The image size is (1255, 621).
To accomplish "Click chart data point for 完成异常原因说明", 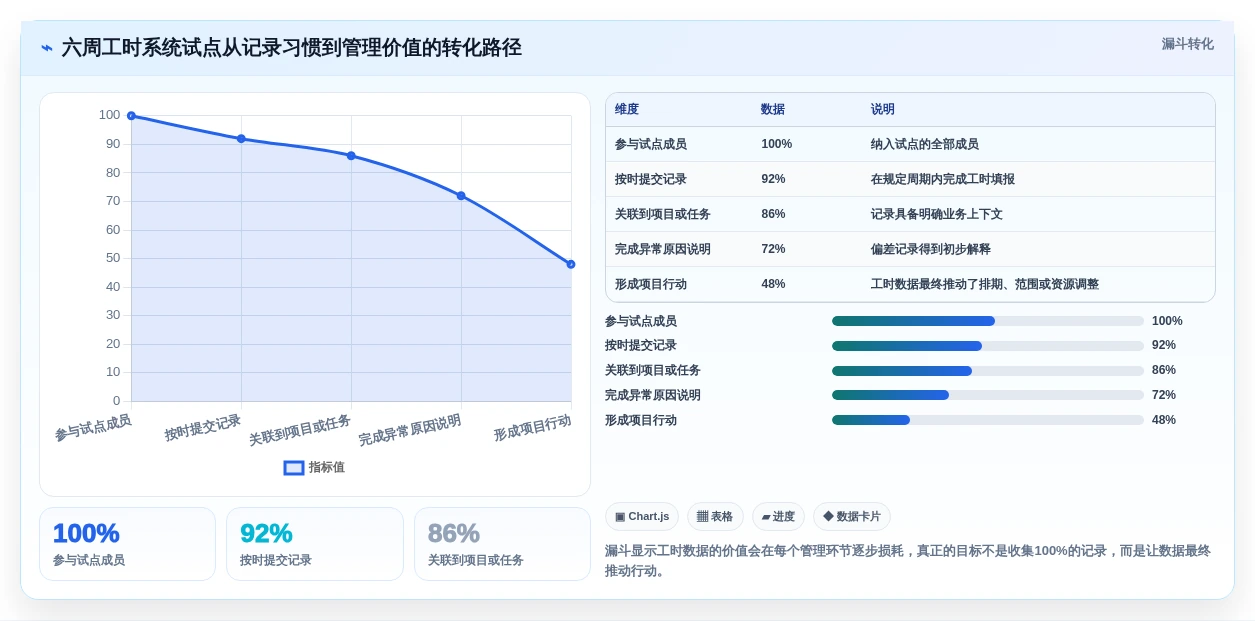I will tap(461, 196).
